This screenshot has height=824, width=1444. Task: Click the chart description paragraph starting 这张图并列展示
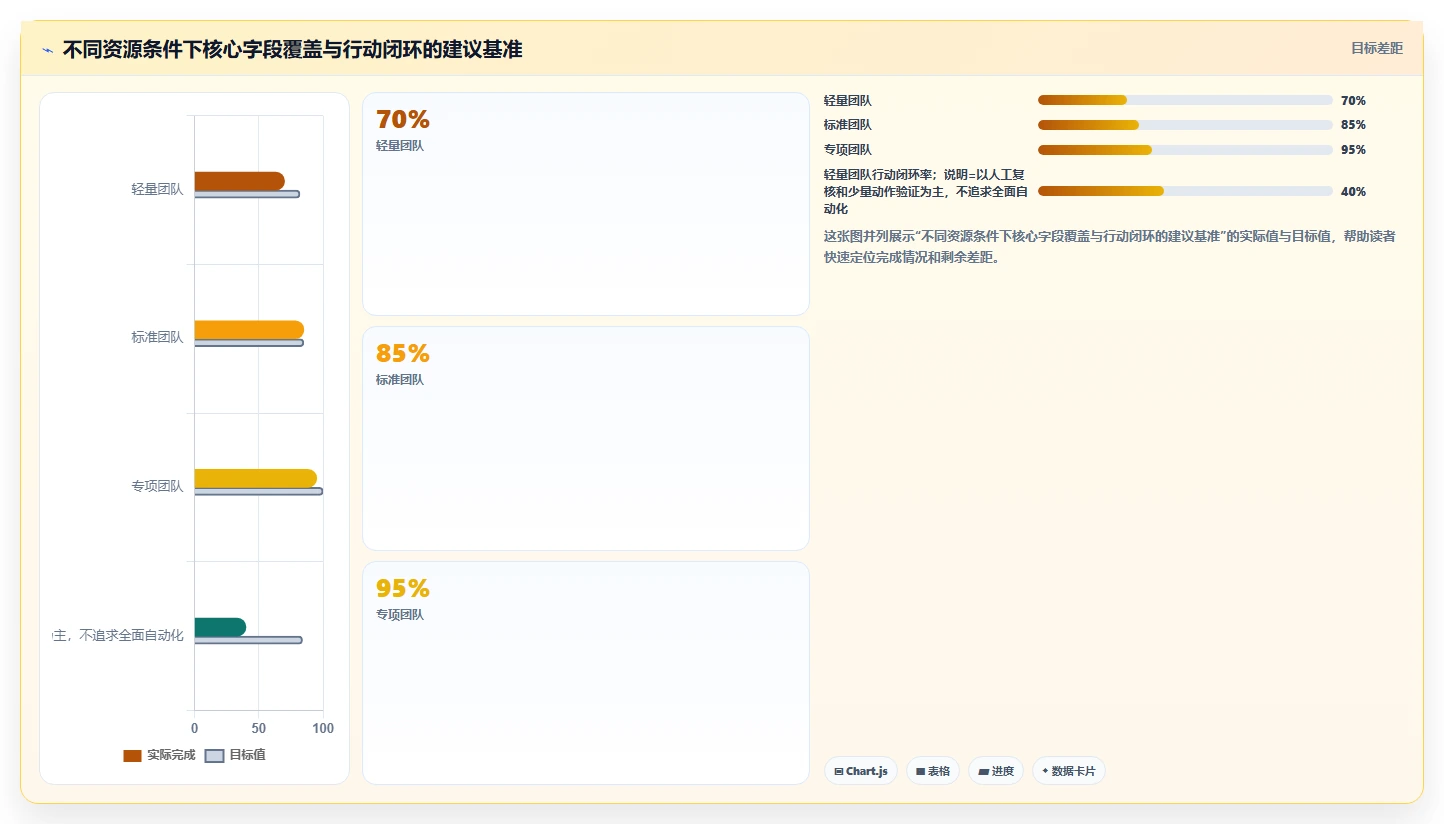click(1110, 247)
